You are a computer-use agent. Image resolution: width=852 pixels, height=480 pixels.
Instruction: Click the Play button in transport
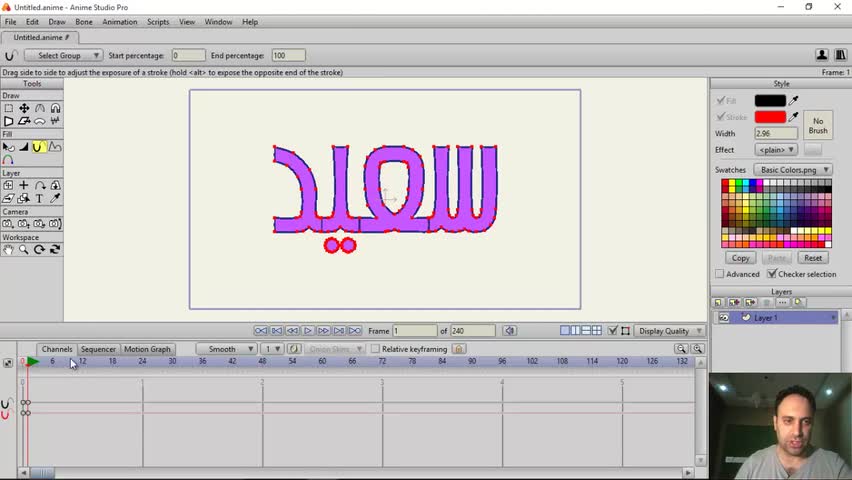308,331
